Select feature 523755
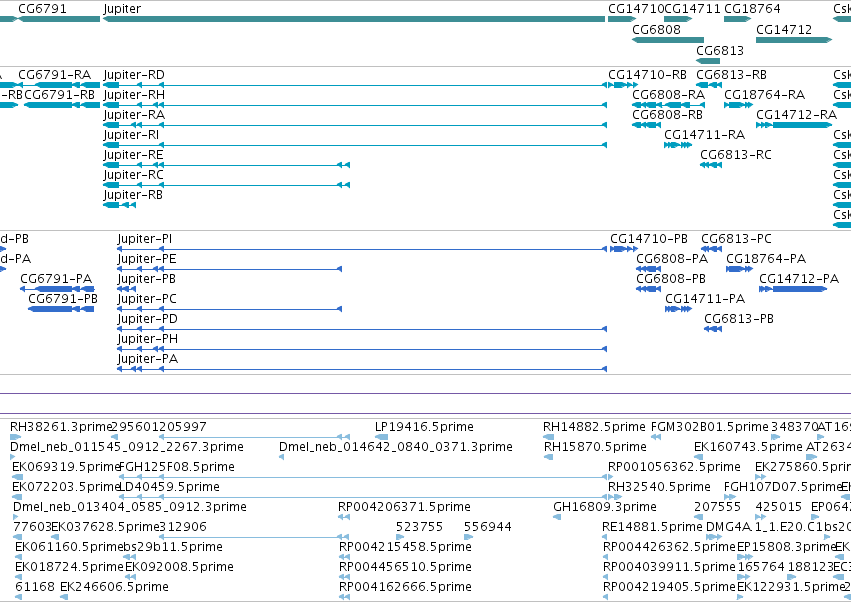 [419, 527]
